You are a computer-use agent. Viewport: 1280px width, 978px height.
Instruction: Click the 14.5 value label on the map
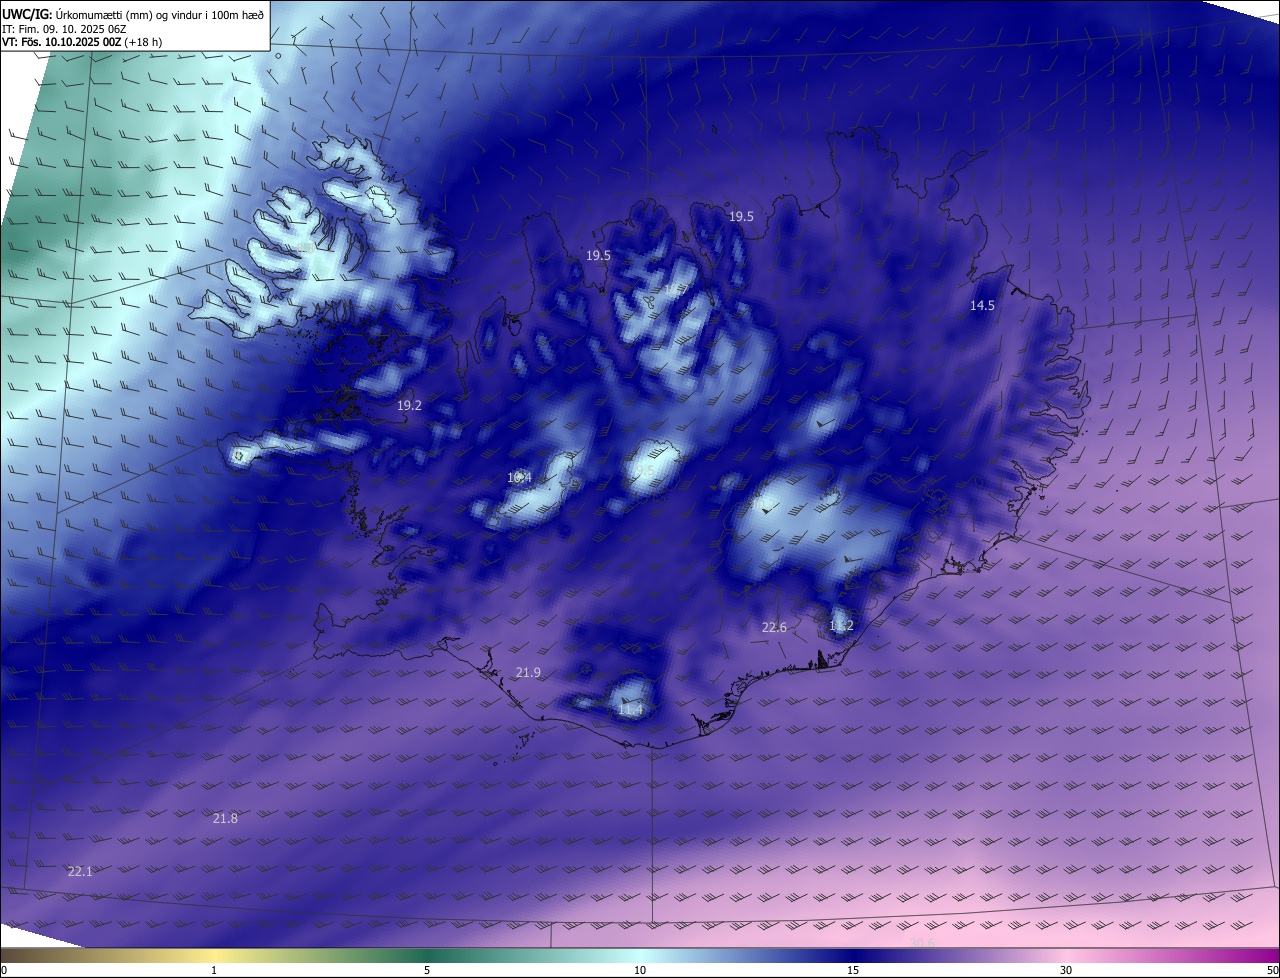[x=982, y=306]
